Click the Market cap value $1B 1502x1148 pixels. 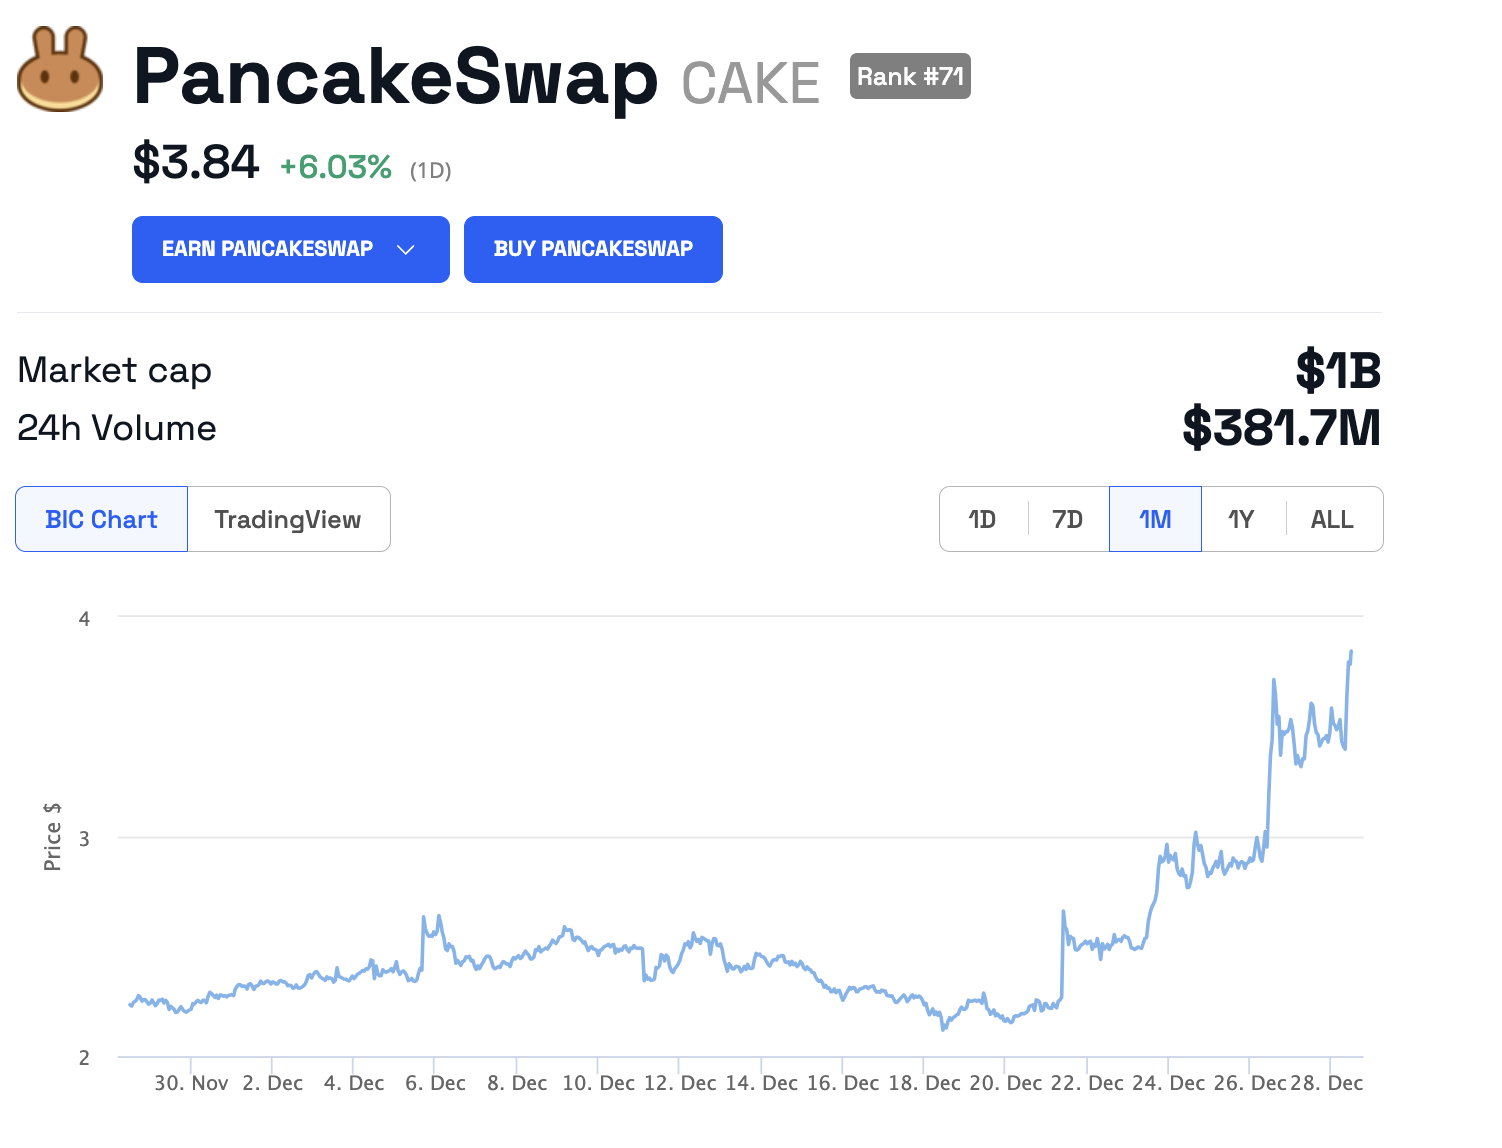point(1338,370)
